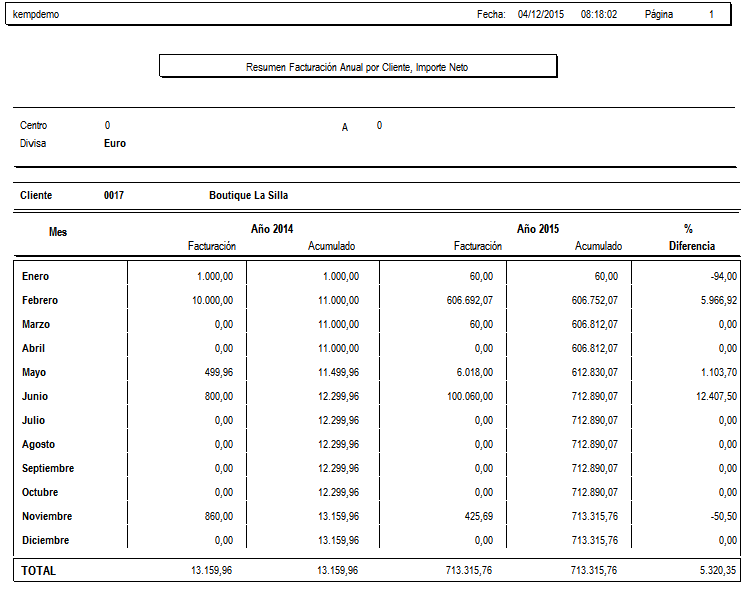Click TOTAL row 2014 billing value 13.159,96
Viewport: 747px width, 590px height.
212,570
